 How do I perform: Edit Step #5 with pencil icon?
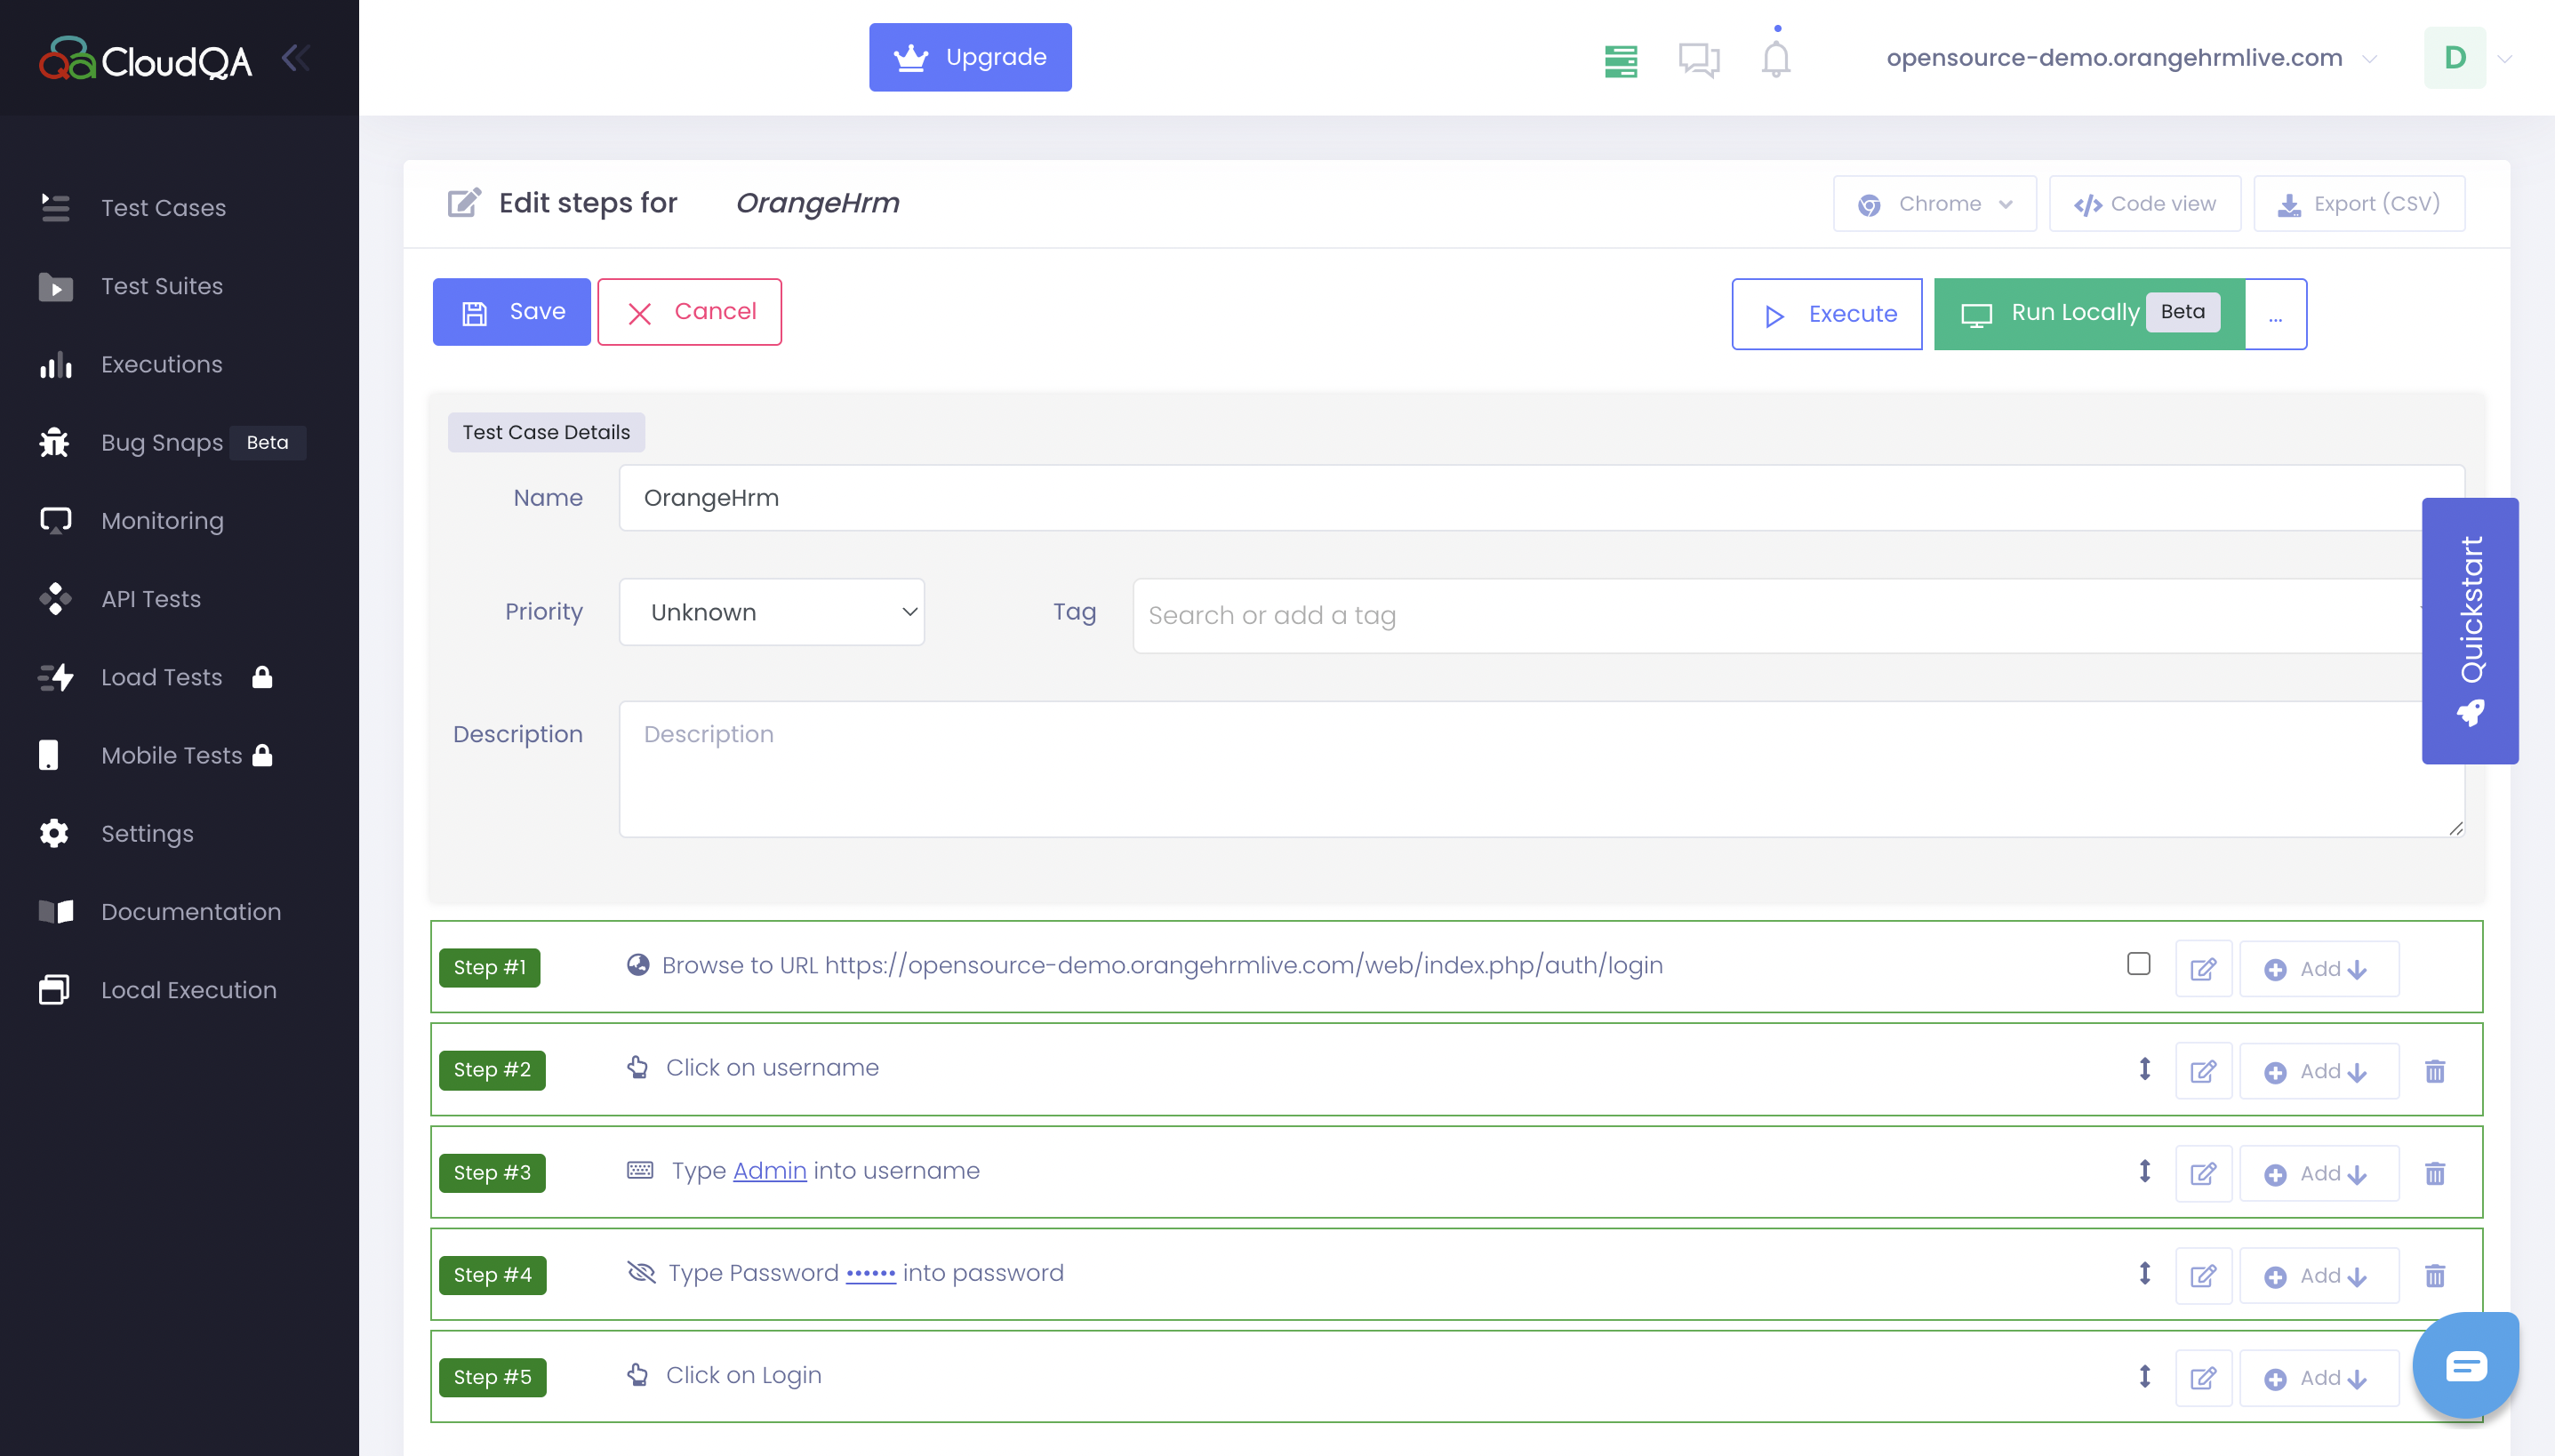click(x=2203, y=1379)
